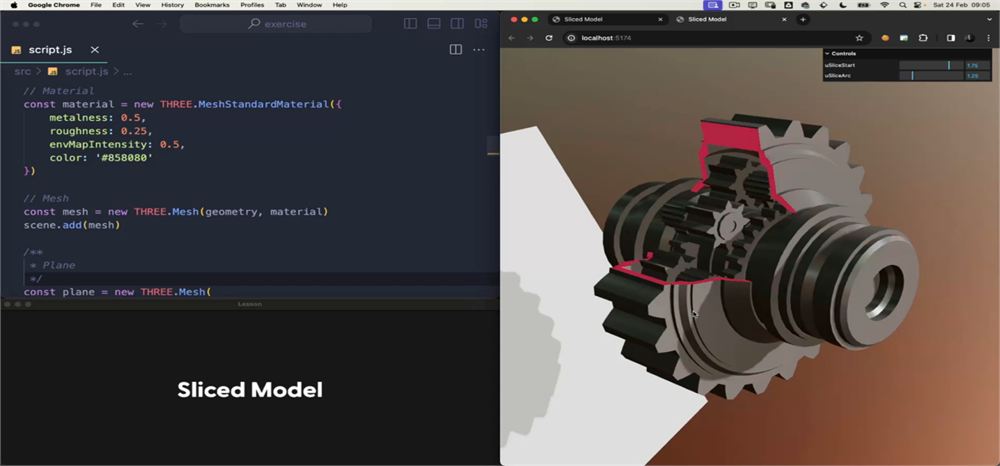Open the Bookmarks menu

click(x=212, y=4)
